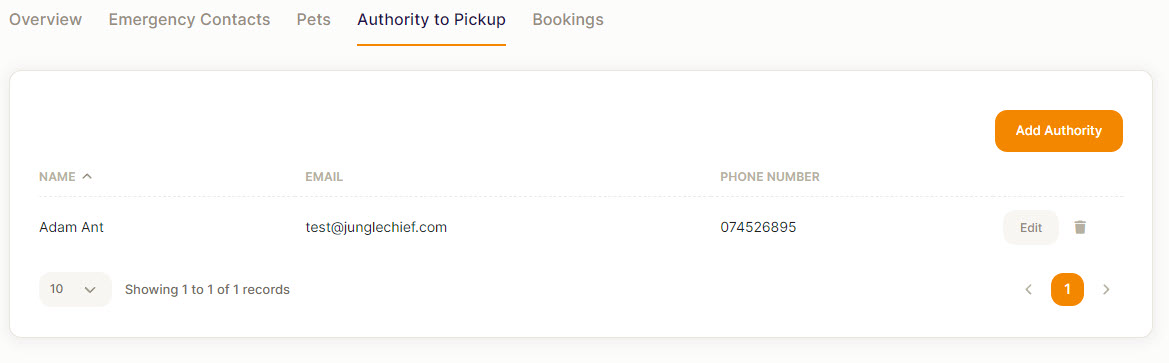Click the phone number 074526895

(x=758, y=227)
